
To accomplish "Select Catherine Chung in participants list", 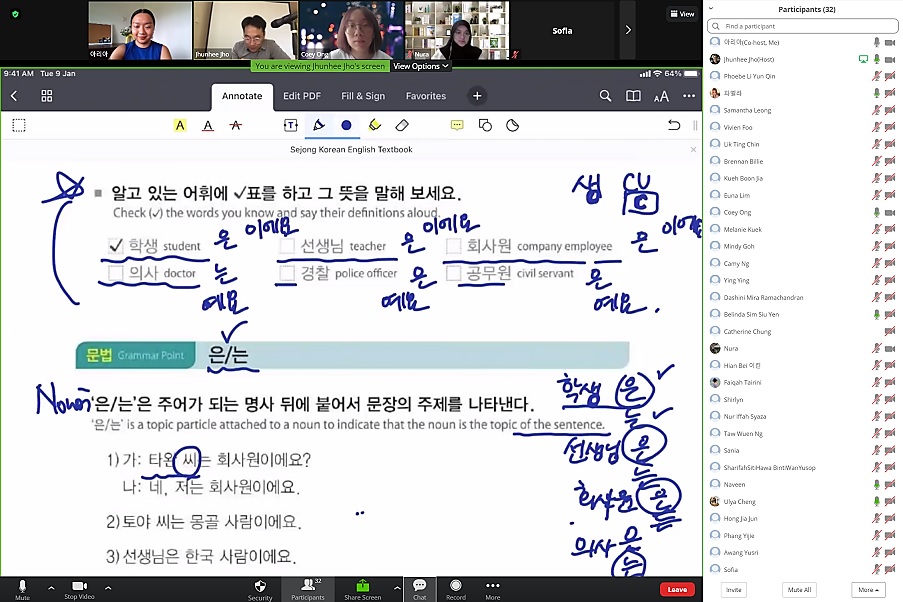I will coord(803,331).
